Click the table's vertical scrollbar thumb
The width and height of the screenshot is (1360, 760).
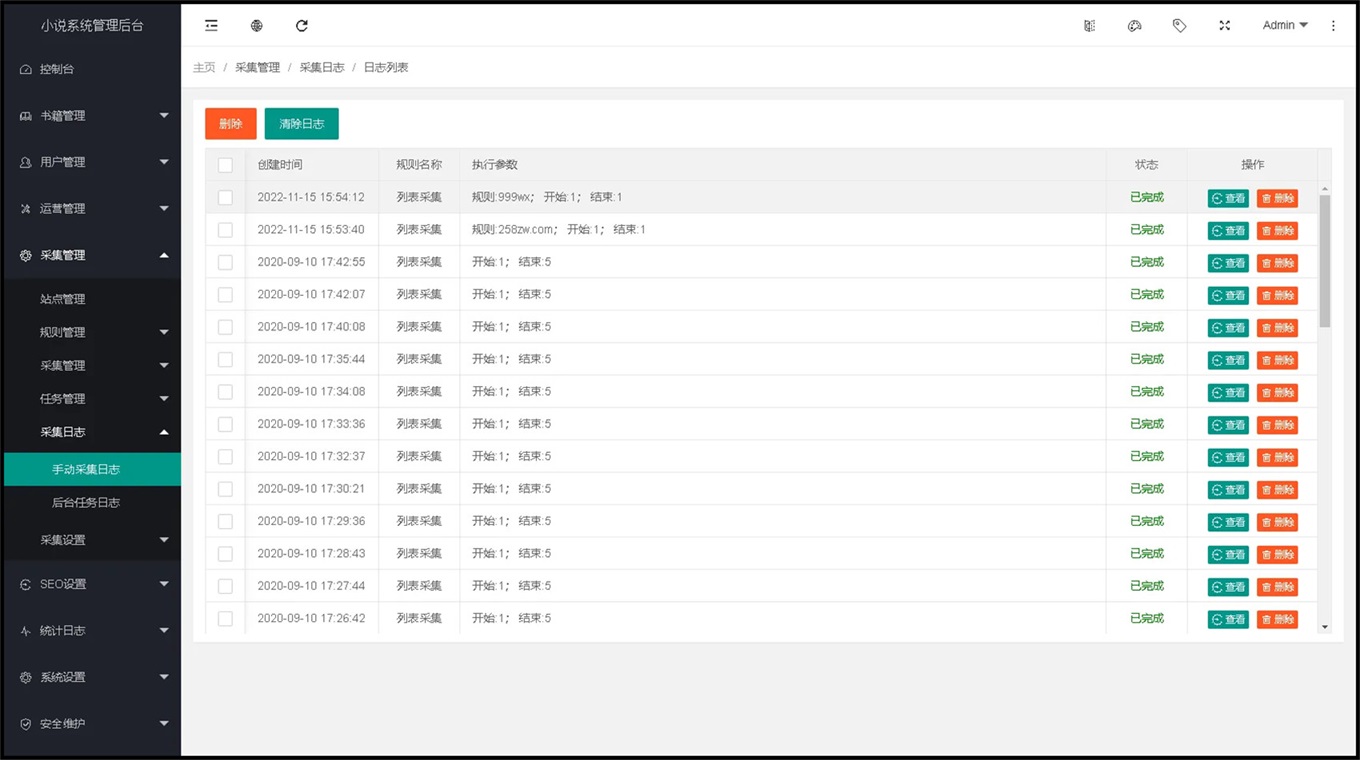tap(1325, 260)
